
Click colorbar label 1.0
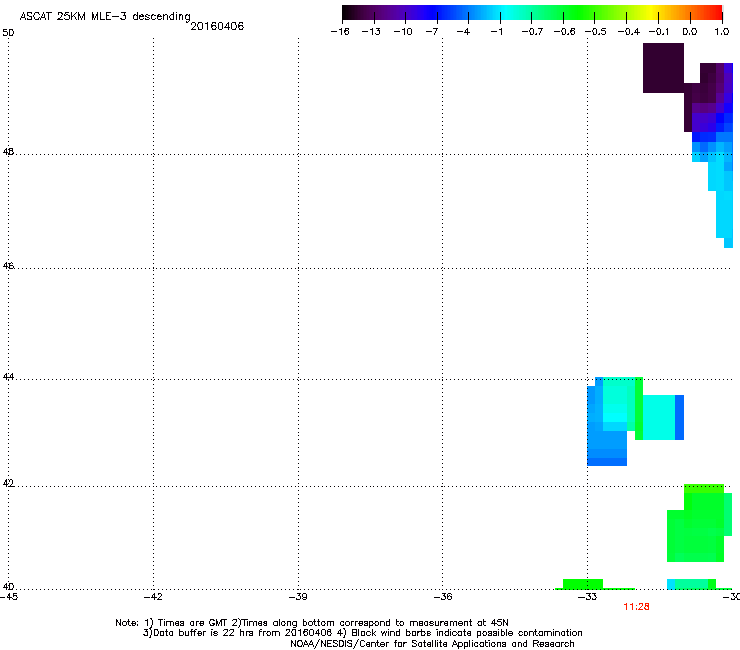click(722, 32)
